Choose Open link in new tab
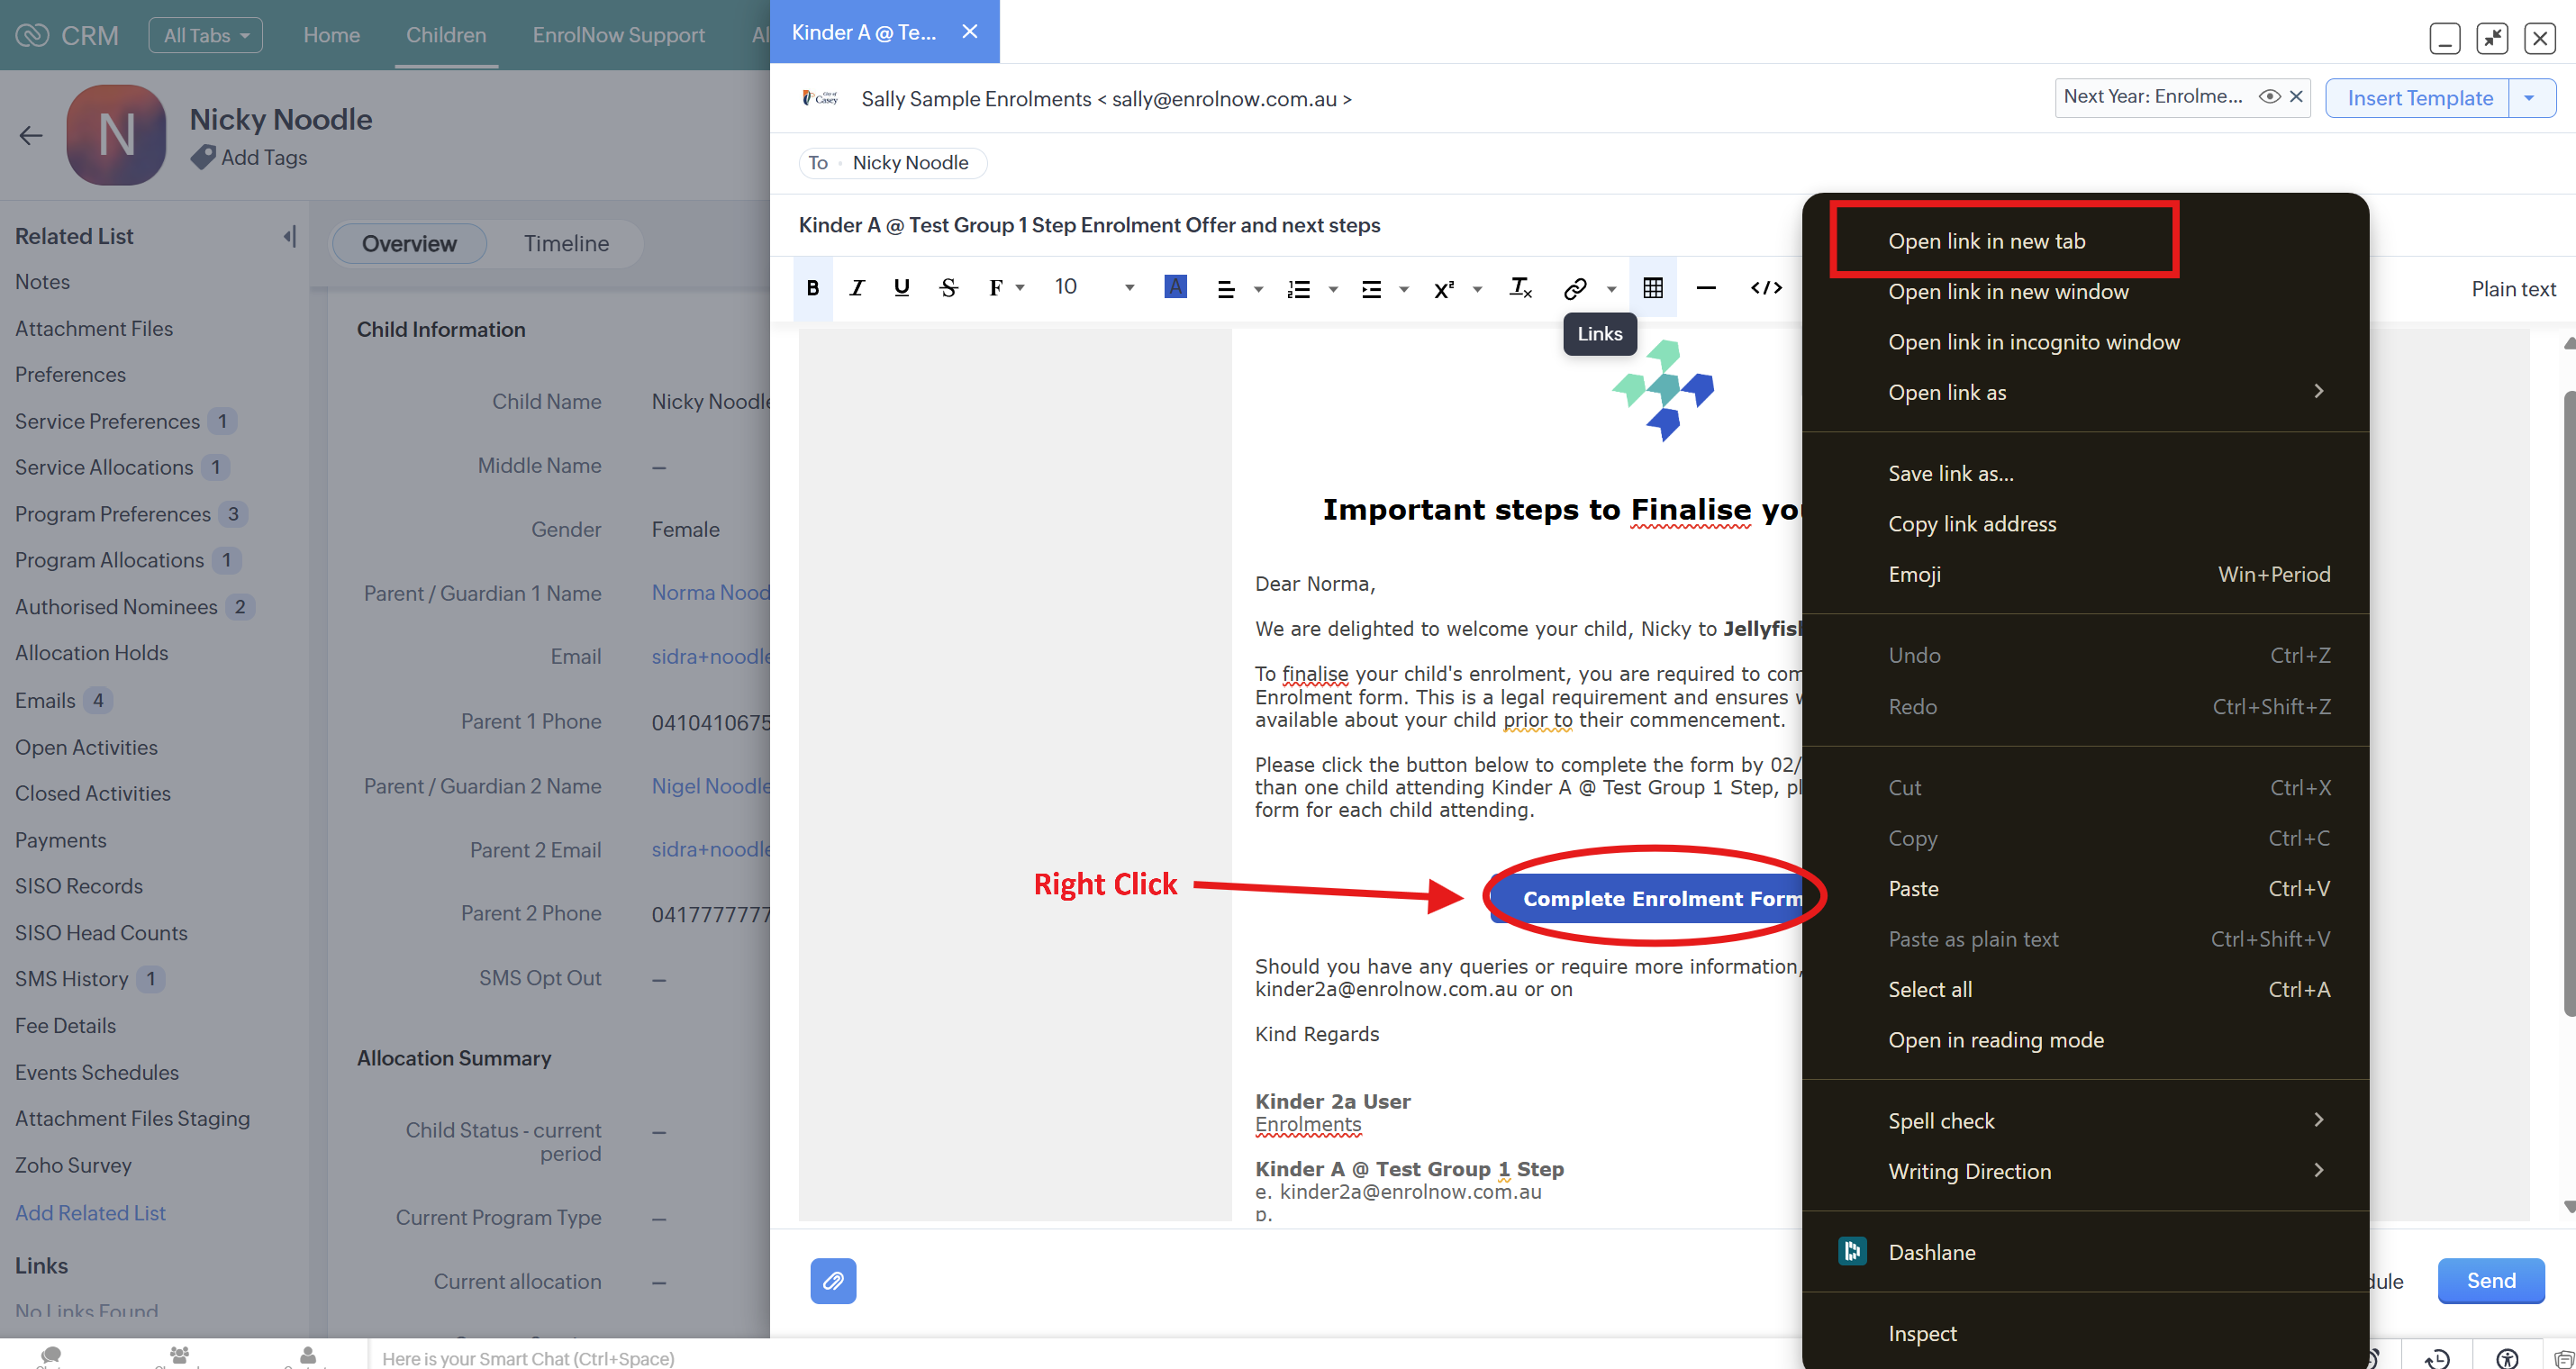Screen dimensions: 2576x1369 pyautogui.click(x=1986, y=241)
